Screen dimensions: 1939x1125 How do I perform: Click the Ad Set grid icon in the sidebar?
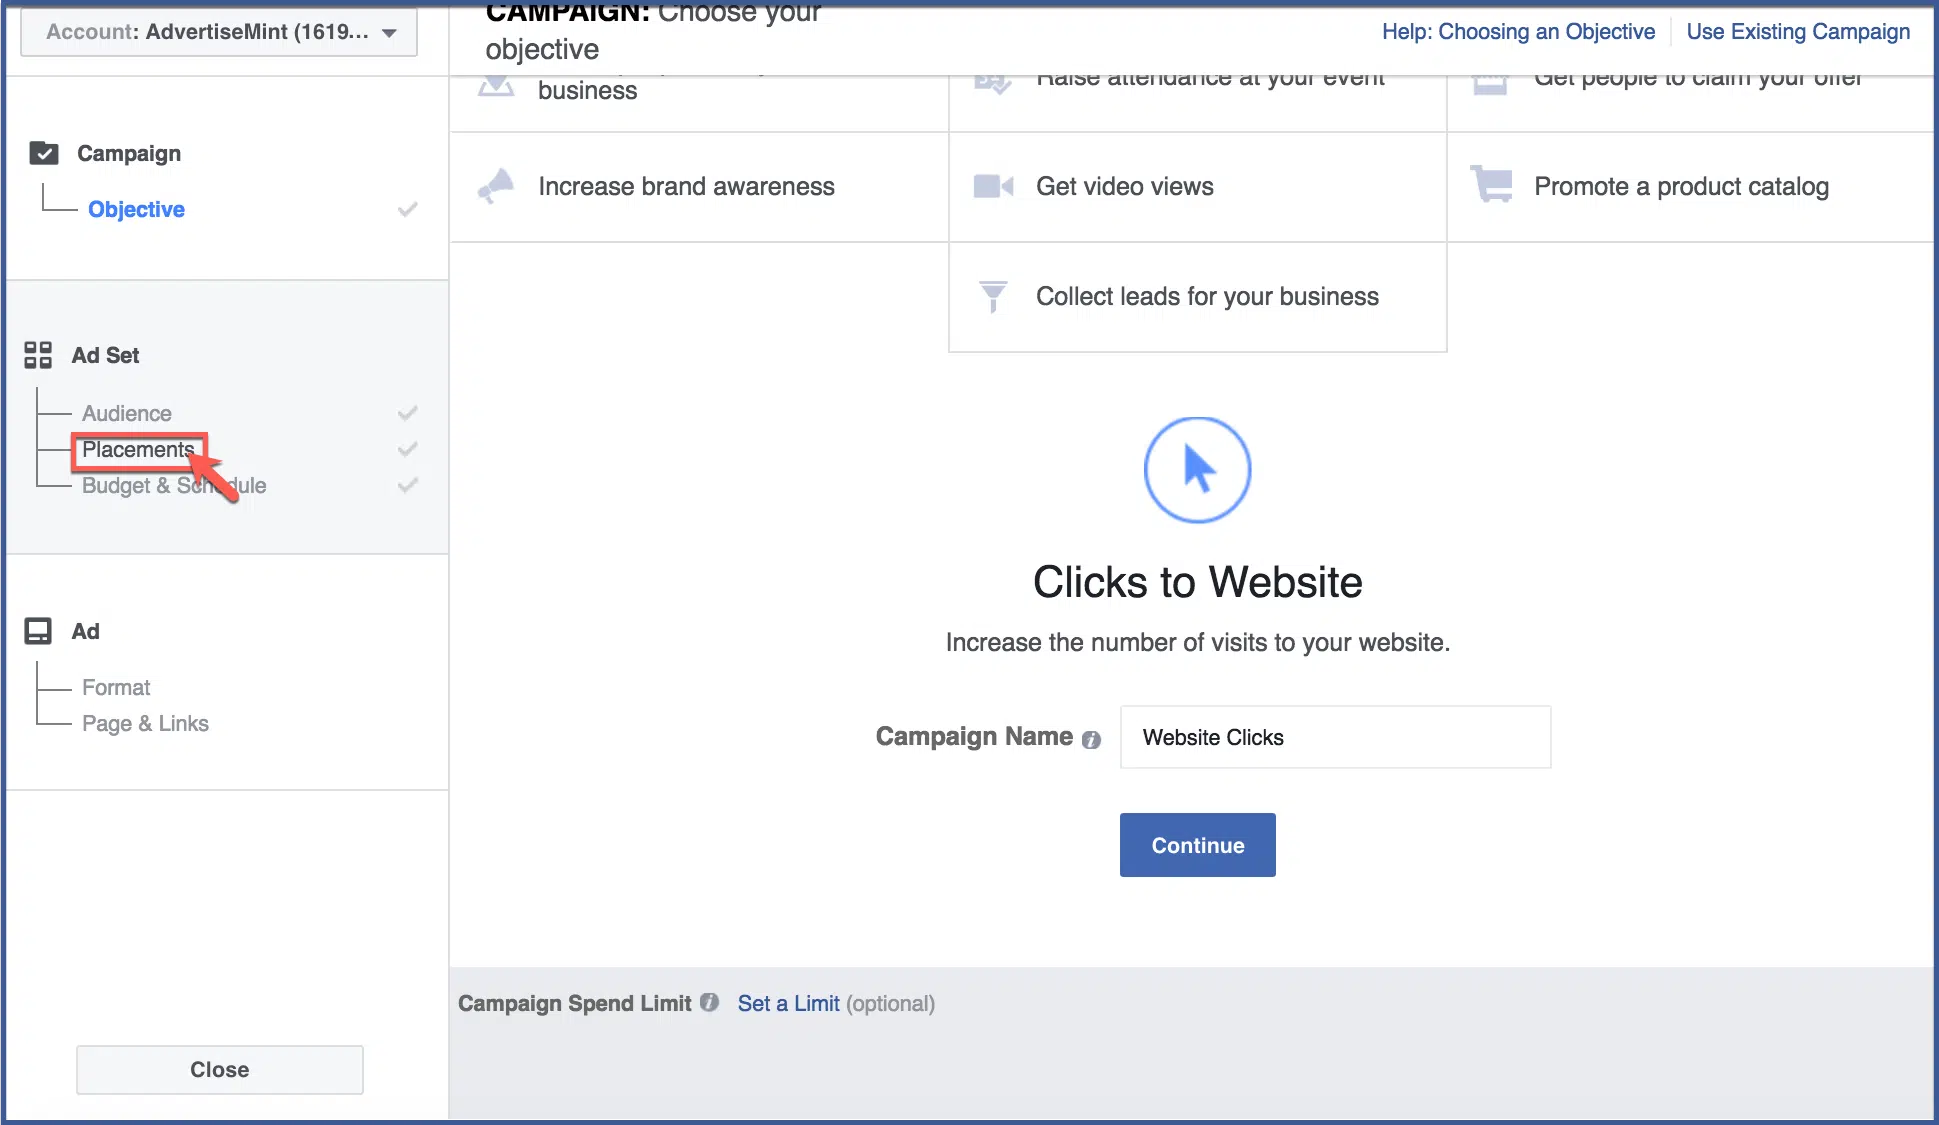pyautogui.click(x=38, y=355)
